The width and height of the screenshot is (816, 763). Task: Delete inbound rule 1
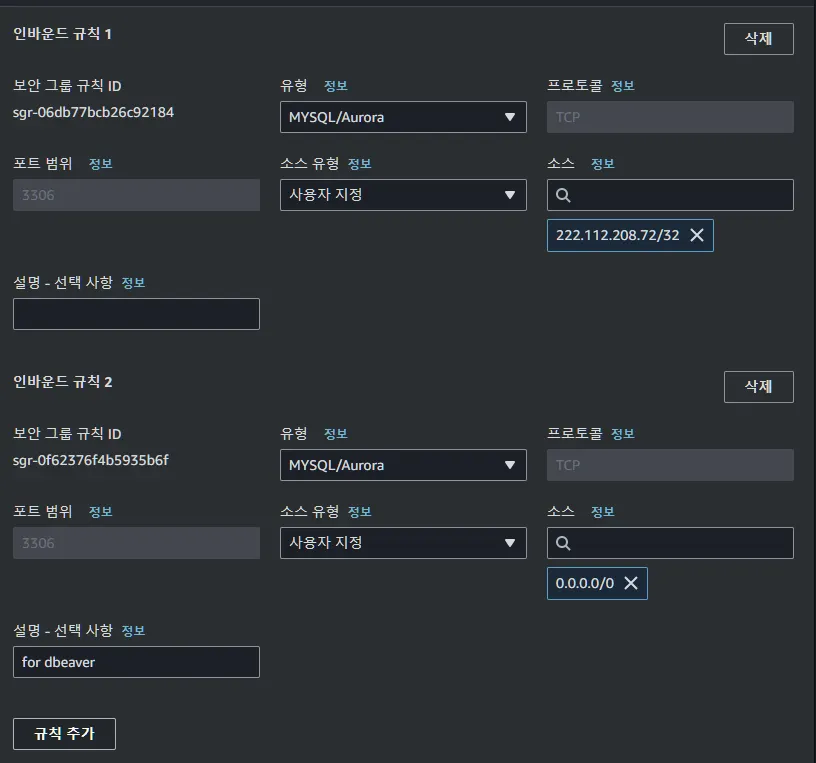pos(758,39)
